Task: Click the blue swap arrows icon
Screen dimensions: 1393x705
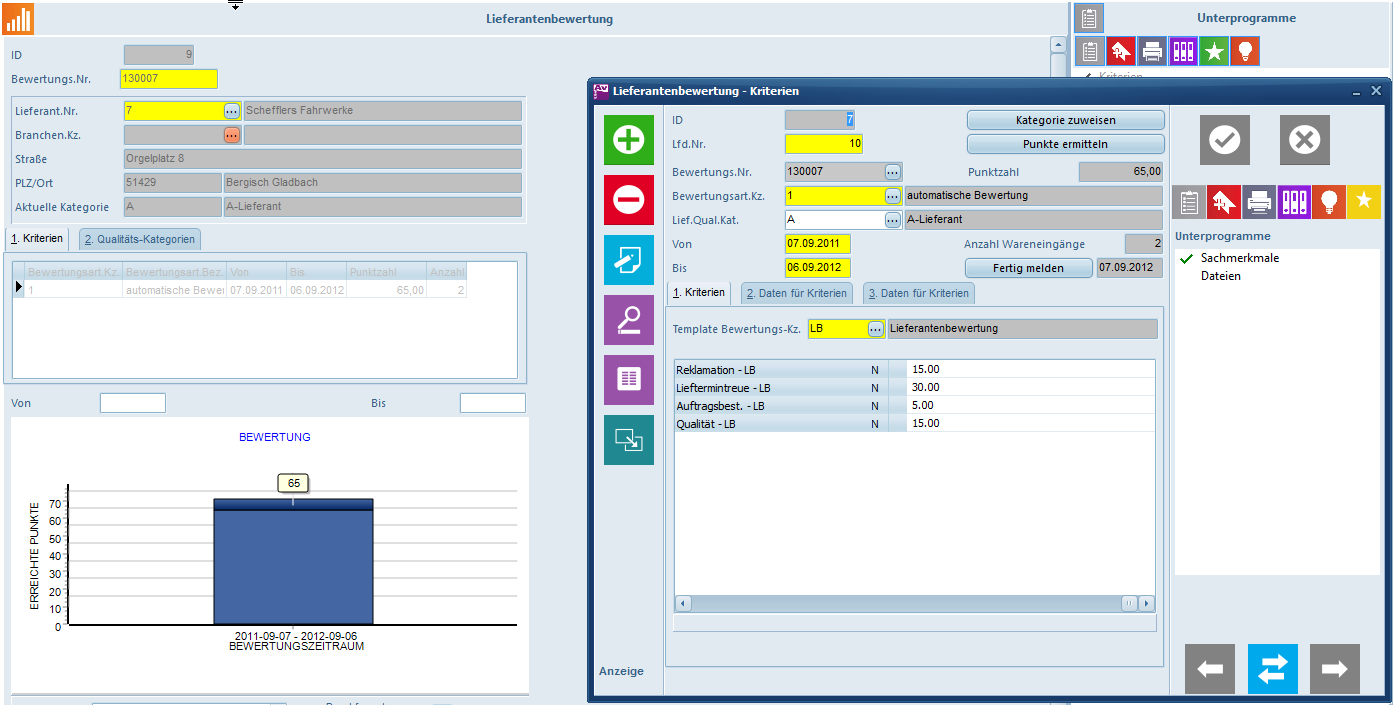Action: coord(1272,669)
